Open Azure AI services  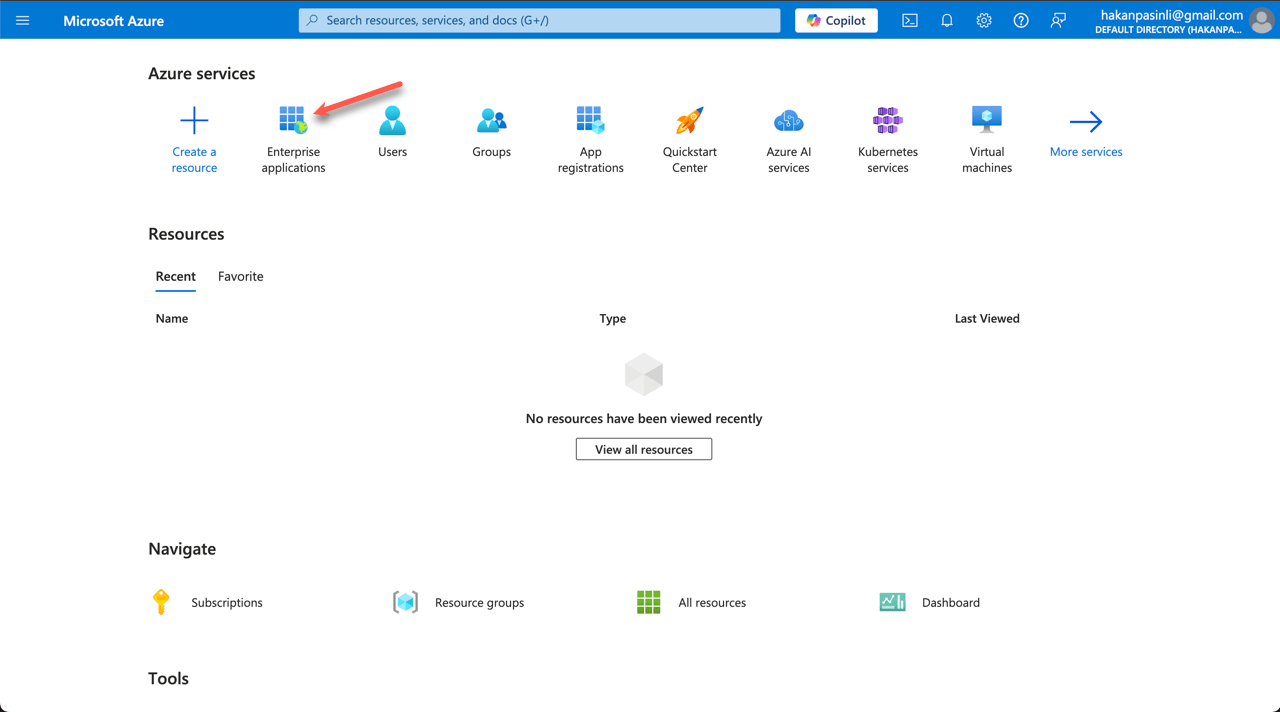[x=788, y=135]
